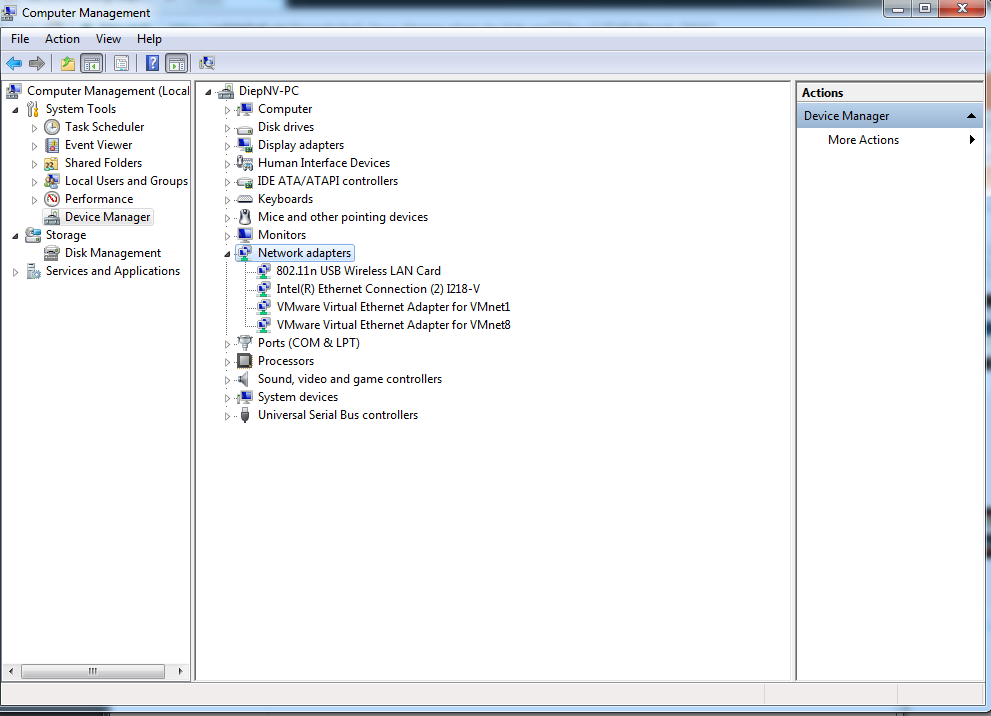This screenshot has height=716, width=991.
Task: Click the Local Users and Groups icon
Action: [52, 181]
